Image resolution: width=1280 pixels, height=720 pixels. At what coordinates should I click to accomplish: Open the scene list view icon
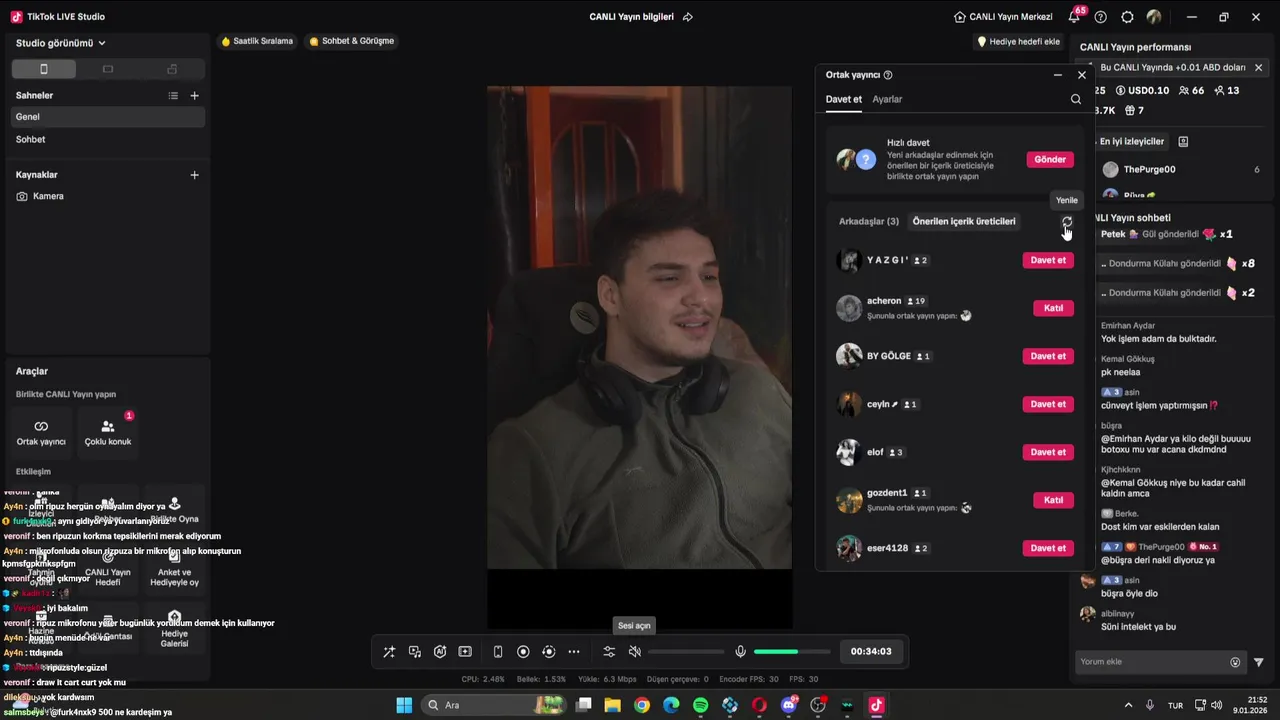coord(173,96)
